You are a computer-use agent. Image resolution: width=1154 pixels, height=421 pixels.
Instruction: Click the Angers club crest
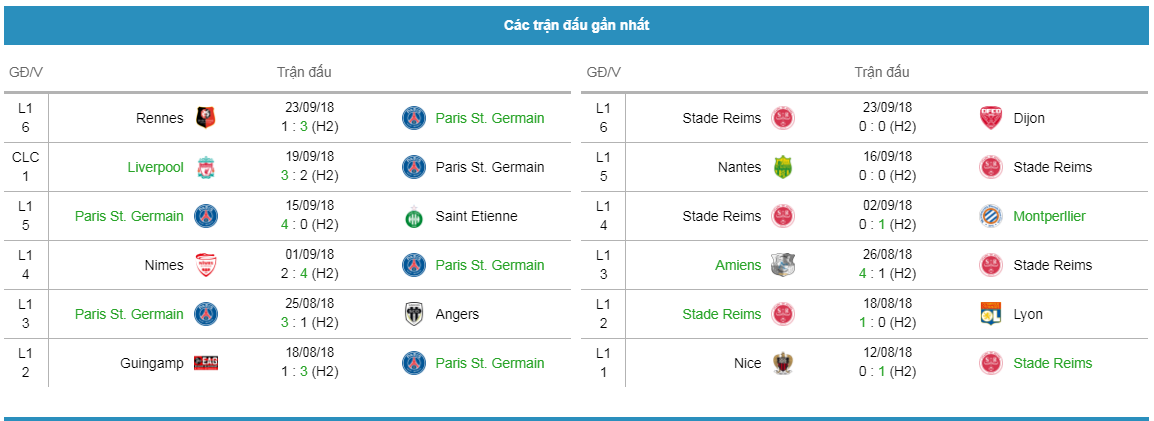point(414,314)
